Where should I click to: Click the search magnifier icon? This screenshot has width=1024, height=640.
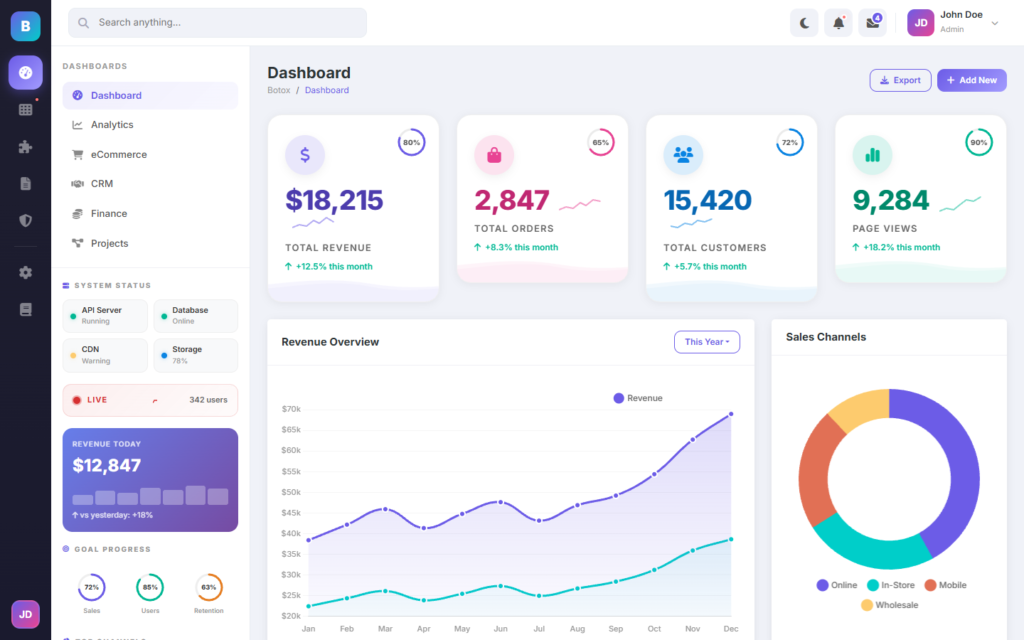pyautogui.click(x=84, y=23)
